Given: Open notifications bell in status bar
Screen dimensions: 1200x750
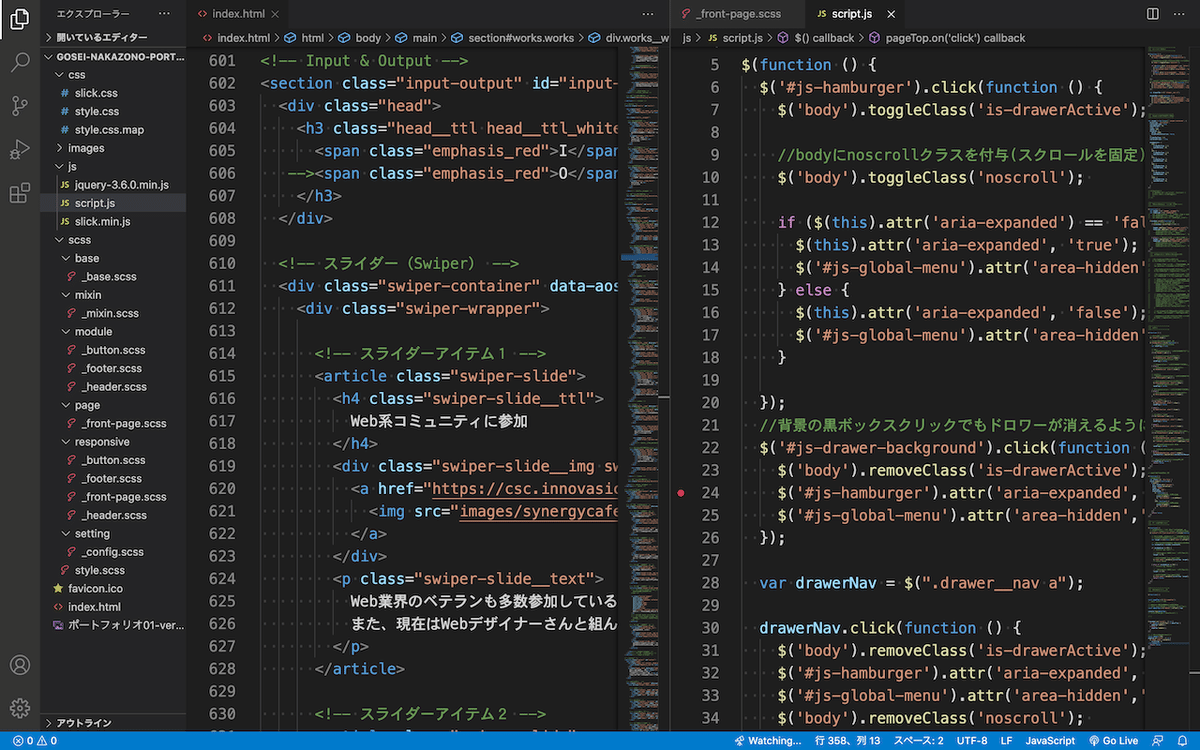Looking at the screenshot, I should point(1183,741).
